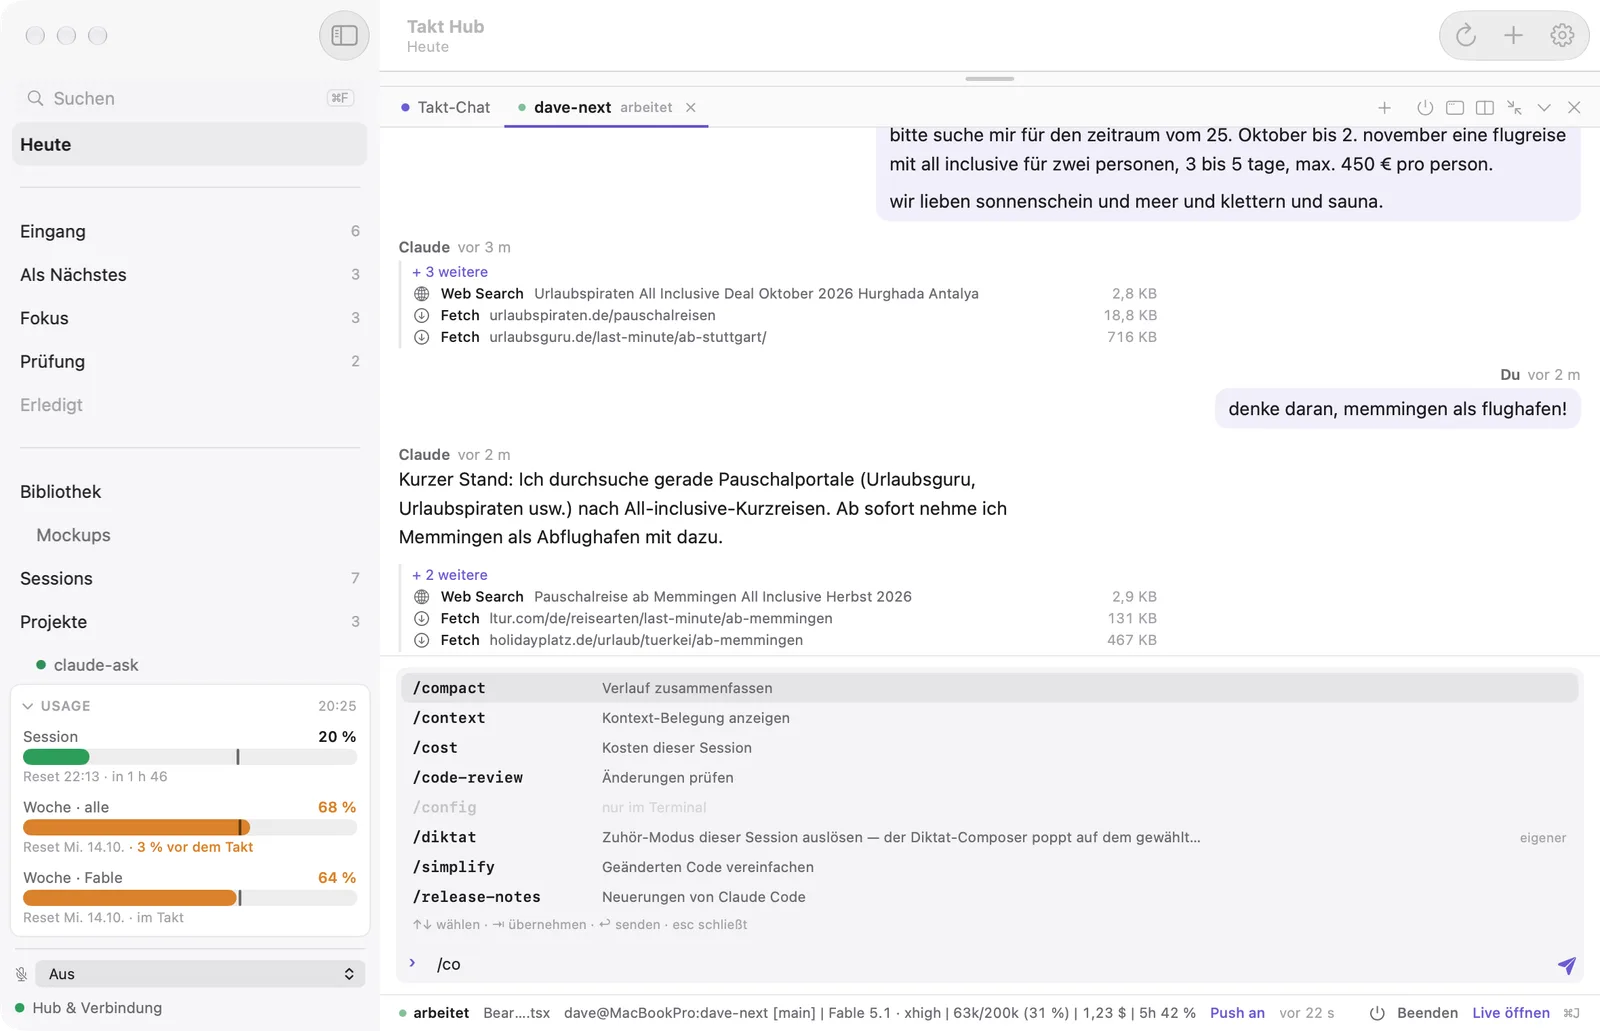Image resolution: width=1600 pixels, height=1031 pixels.
Task: Click globe icon of Urlaubspiraten Web Search
Action: click(x=422, y=294)
